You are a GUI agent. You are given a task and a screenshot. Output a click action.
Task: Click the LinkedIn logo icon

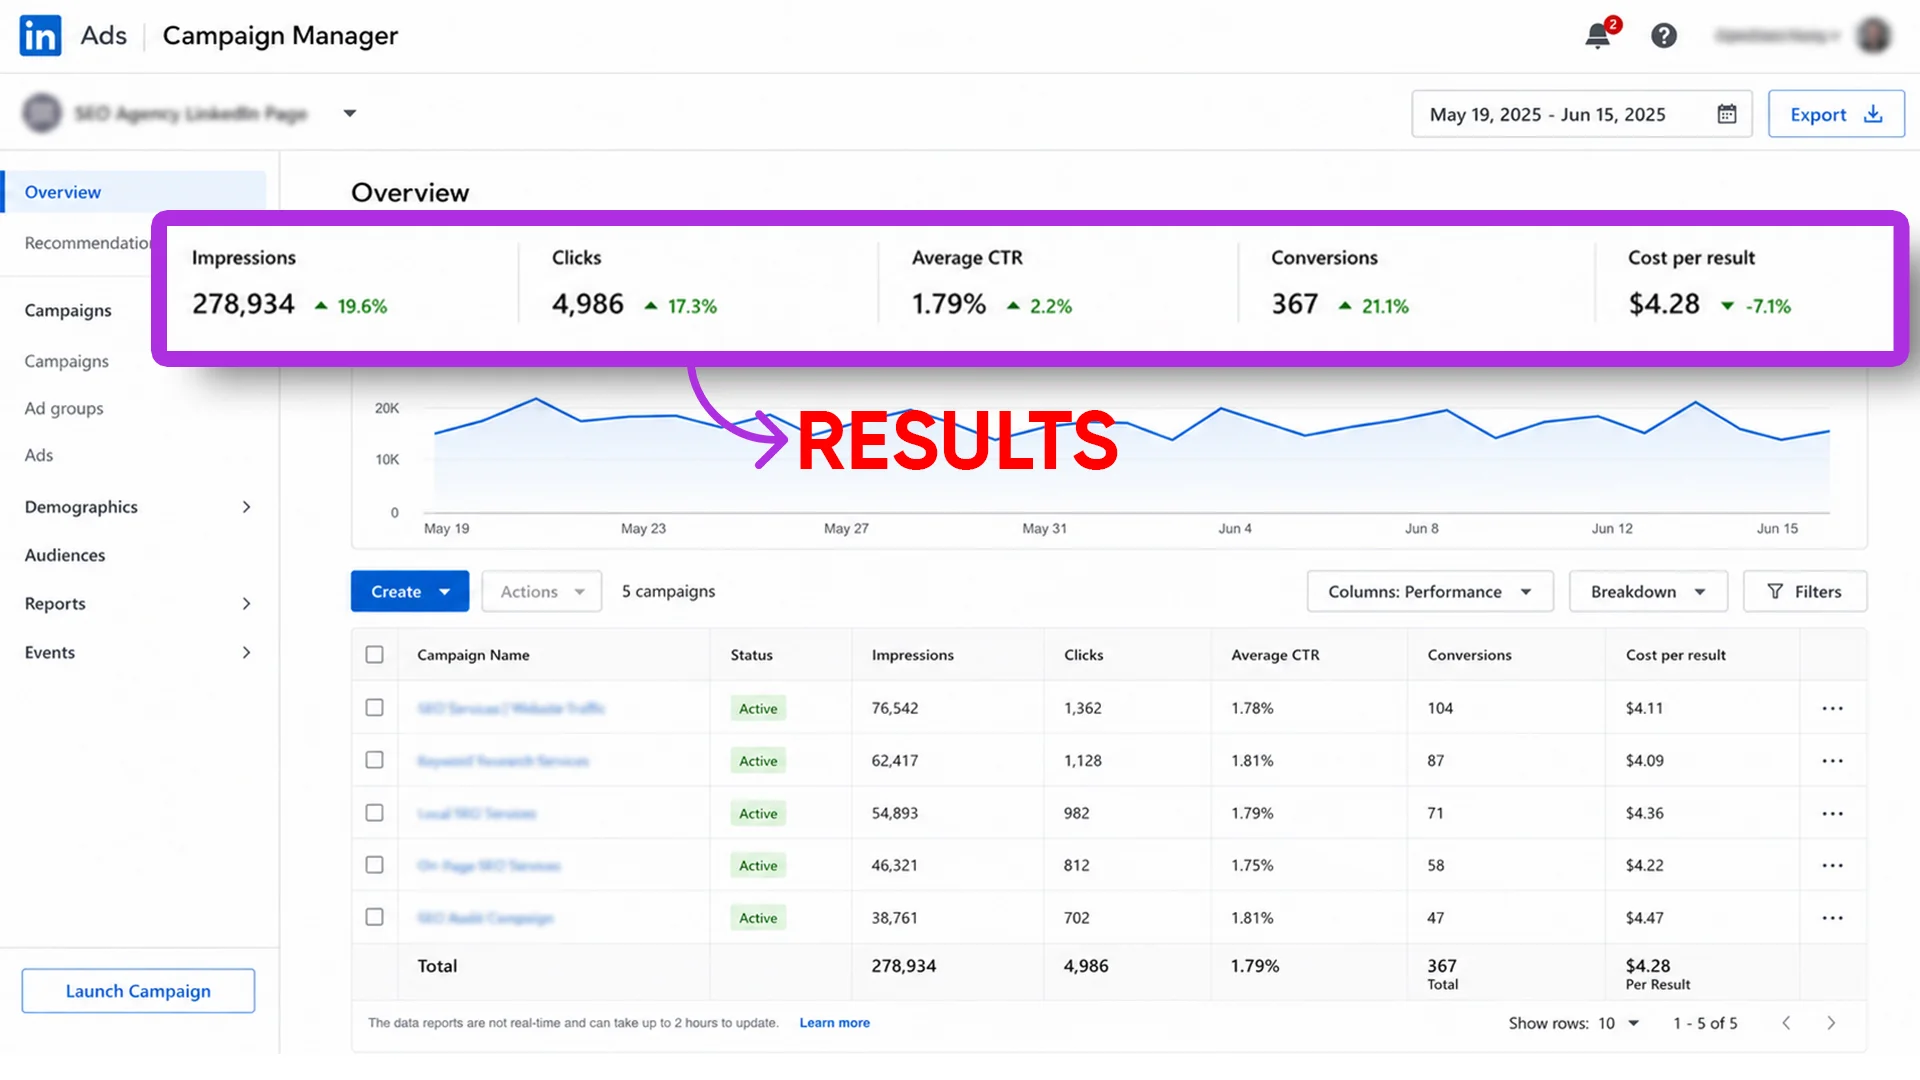[x=40, y=36]
